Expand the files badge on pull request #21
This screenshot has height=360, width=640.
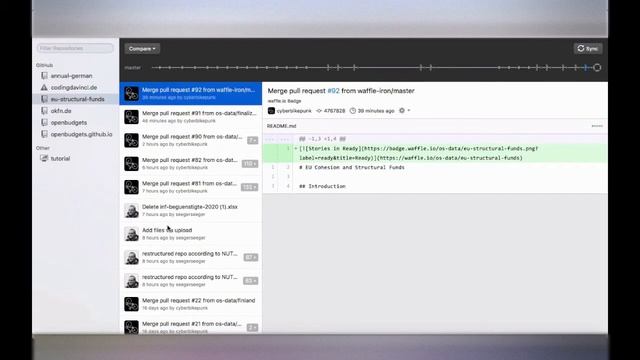click(x=253, y=327)
